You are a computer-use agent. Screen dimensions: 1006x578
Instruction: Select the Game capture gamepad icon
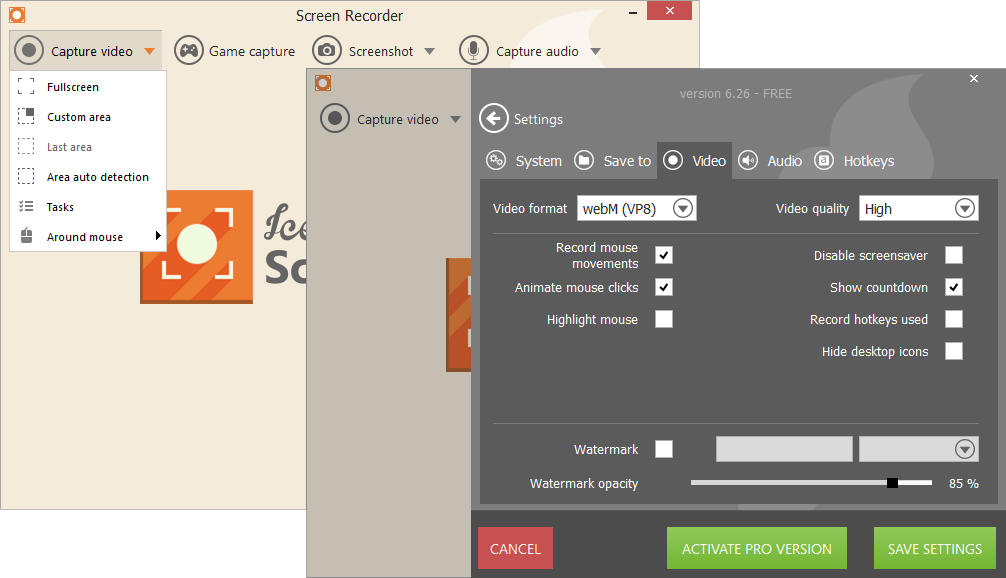tap(189, 50)
